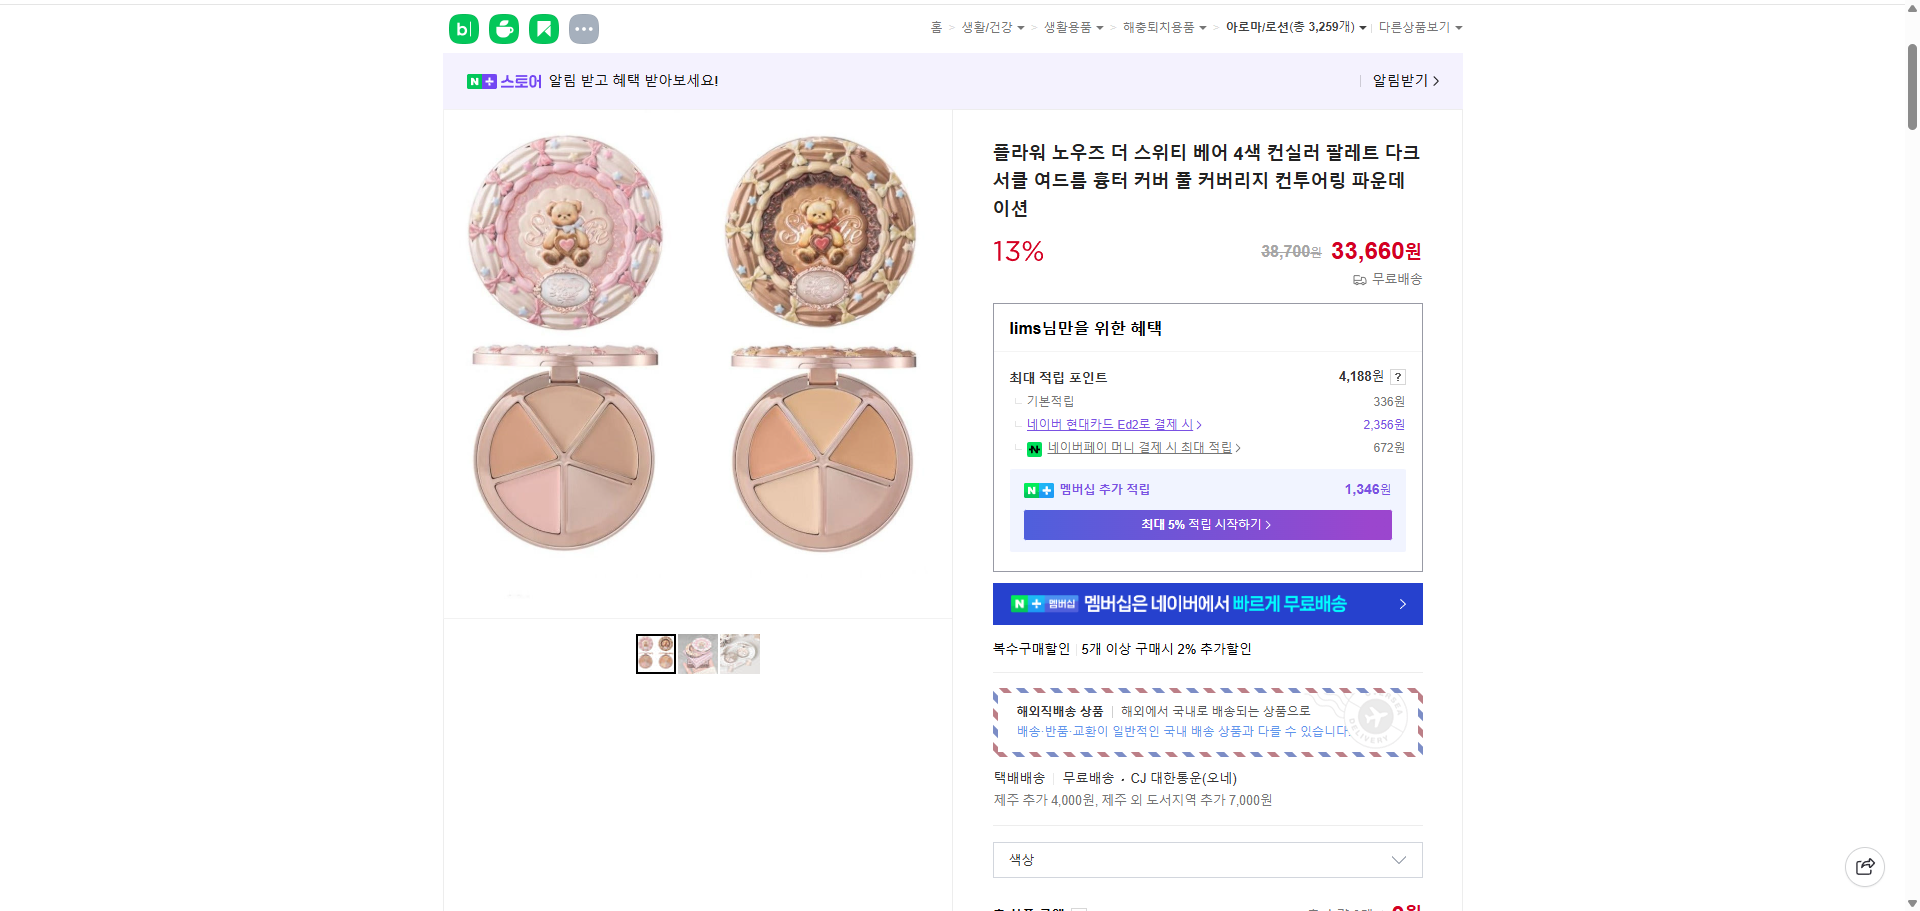The image size is (1920, 911).
Task: Go to 홈 in the breadcrumb menu
Action: coord(936,27)
